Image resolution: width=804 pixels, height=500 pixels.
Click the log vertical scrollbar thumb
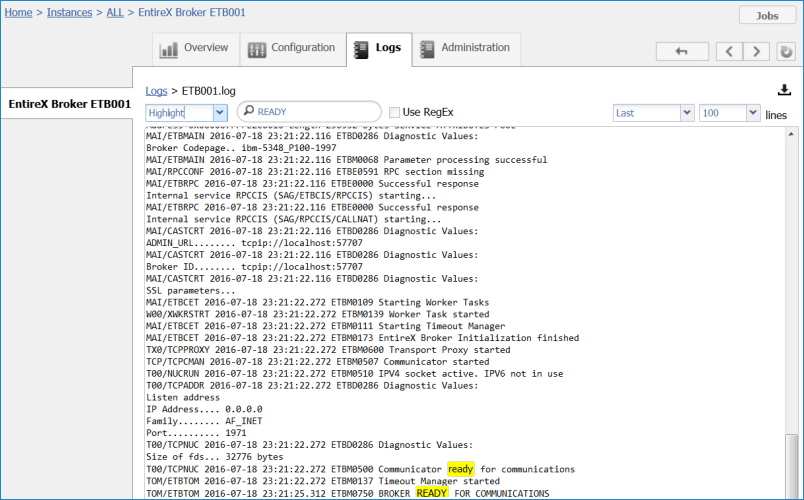(x=791, y=466)
